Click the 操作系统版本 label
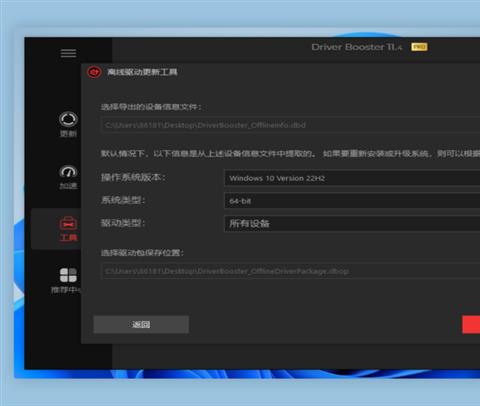Screen dimensions: 480x406 click(x=133, y=177)
